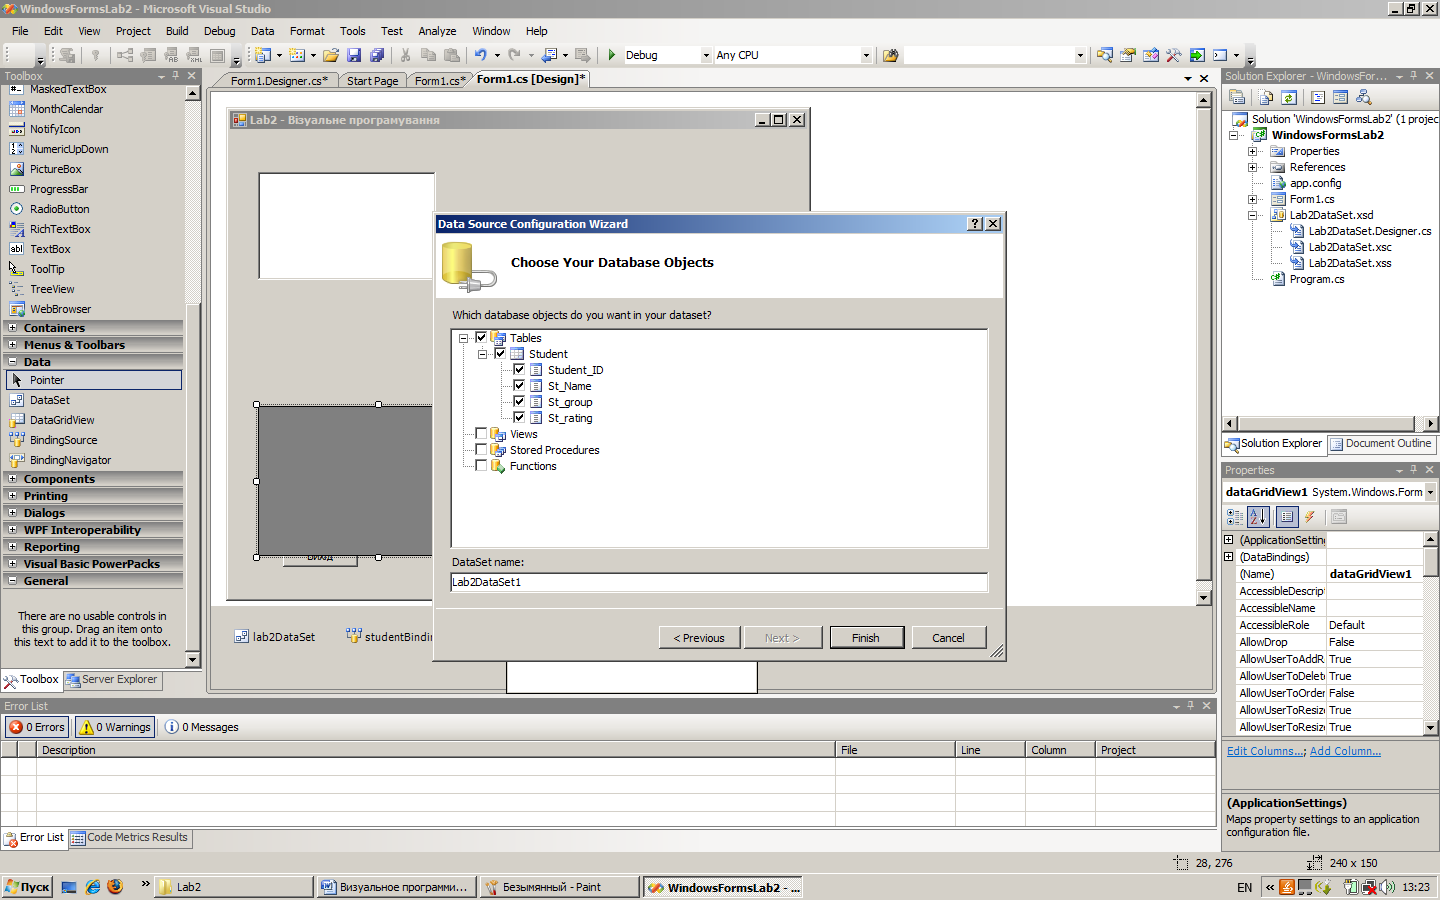This screenshot has height=900, width=1440.
Task: Click the Open File folder icon
Action: click(330, 55)
